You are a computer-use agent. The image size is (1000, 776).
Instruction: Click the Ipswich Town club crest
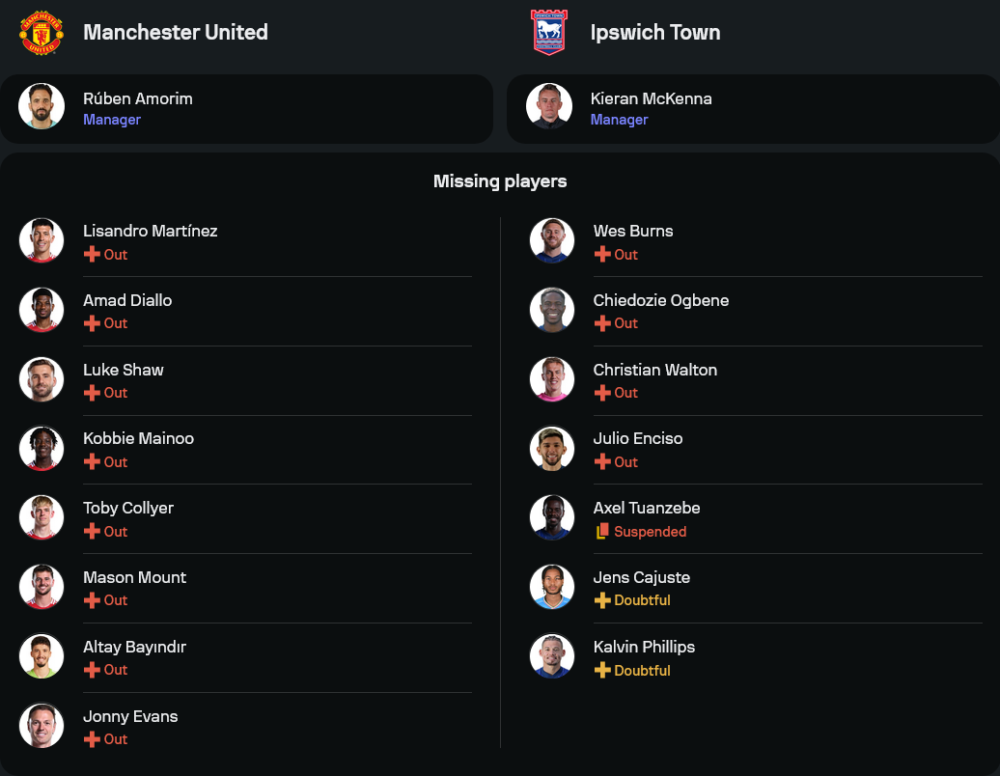pyautogui.click(x=549, y=32)
